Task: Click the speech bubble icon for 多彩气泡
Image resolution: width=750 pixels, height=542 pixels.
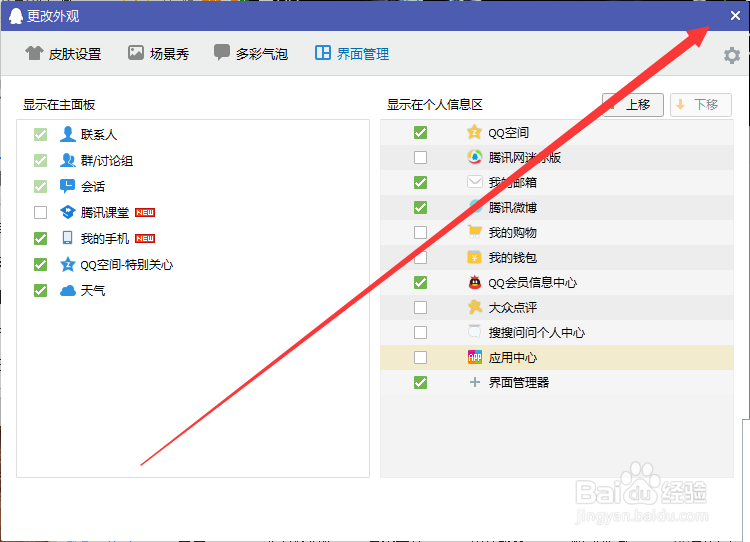Action: (x=221, y=52)
